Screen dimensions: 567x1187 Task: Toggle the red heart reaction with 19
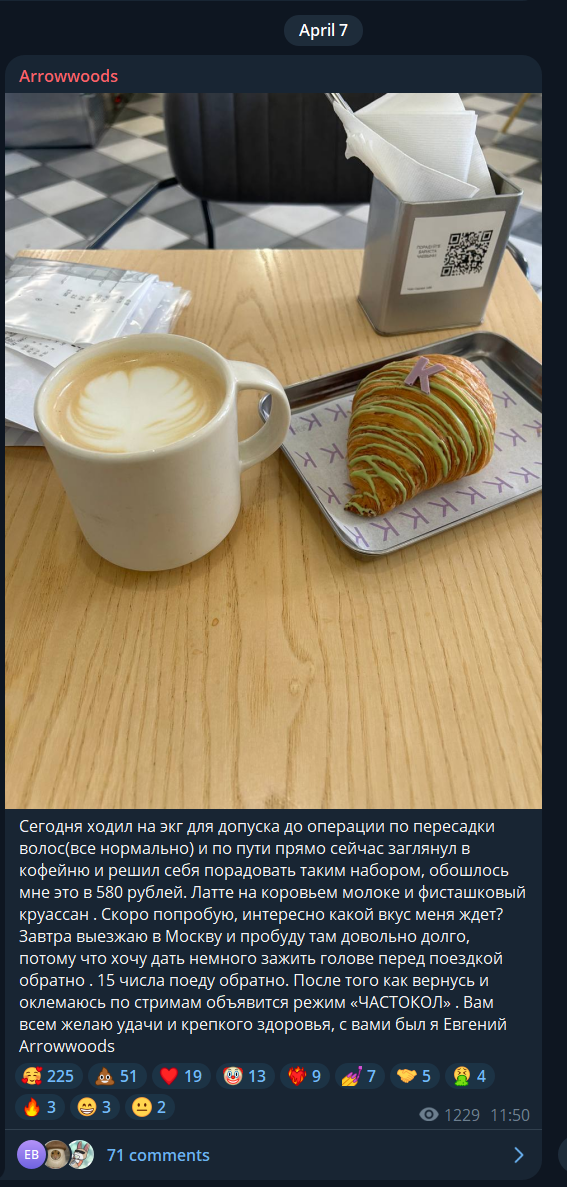[181, 1076]
